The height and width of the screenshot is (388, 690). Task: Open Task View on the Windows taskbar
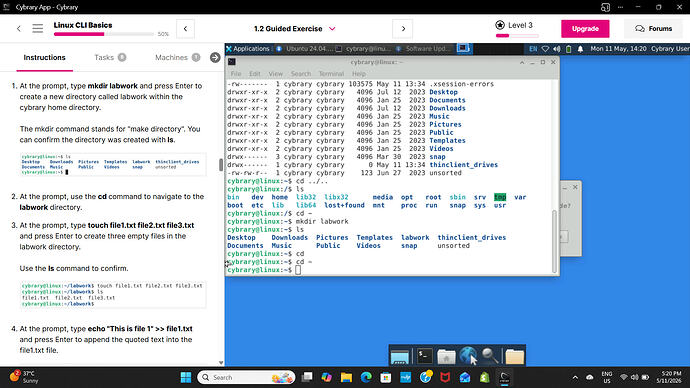tap(307, 377)
